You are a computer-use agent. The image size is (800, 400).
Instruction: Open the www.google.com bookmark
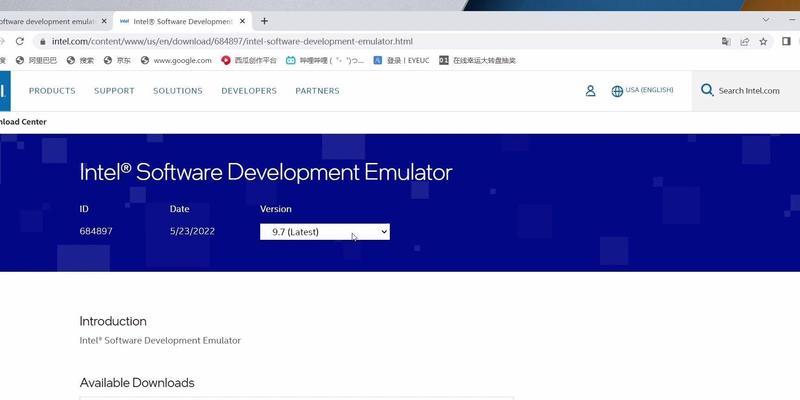(176, 60)
